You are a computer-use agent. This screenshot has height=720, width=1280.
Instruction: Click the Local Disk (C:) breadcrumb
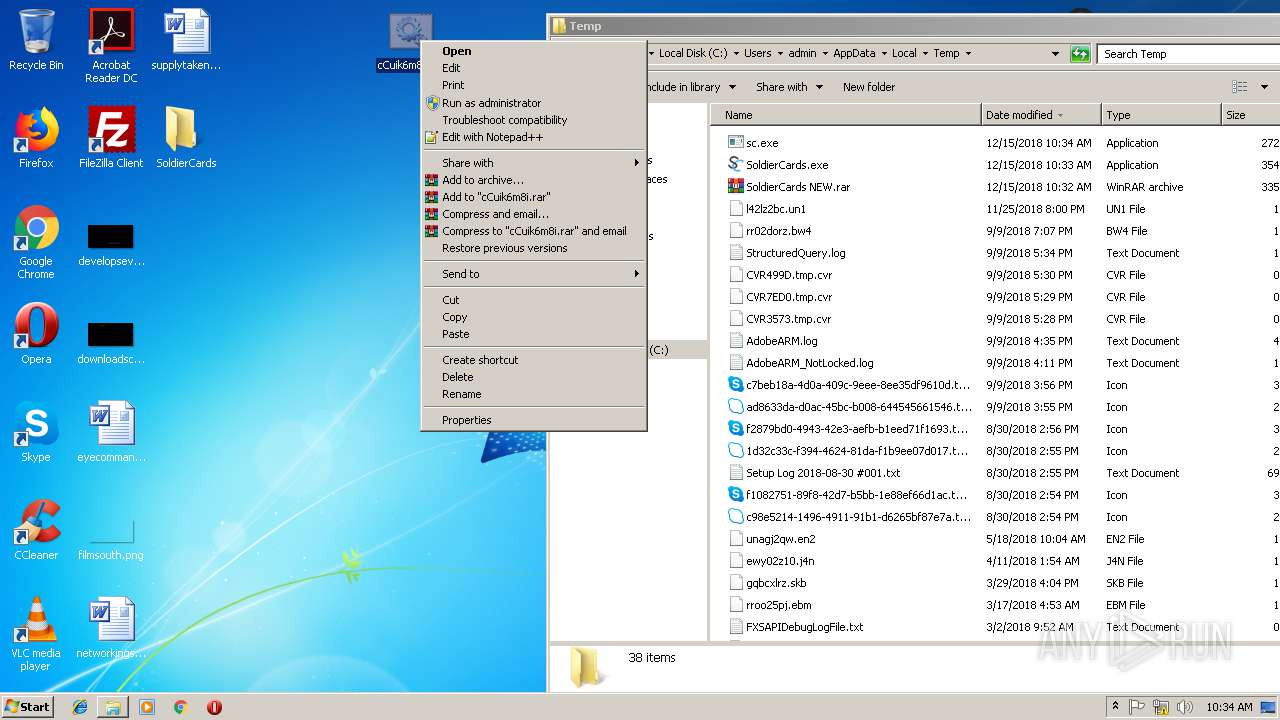pos(693,54)
